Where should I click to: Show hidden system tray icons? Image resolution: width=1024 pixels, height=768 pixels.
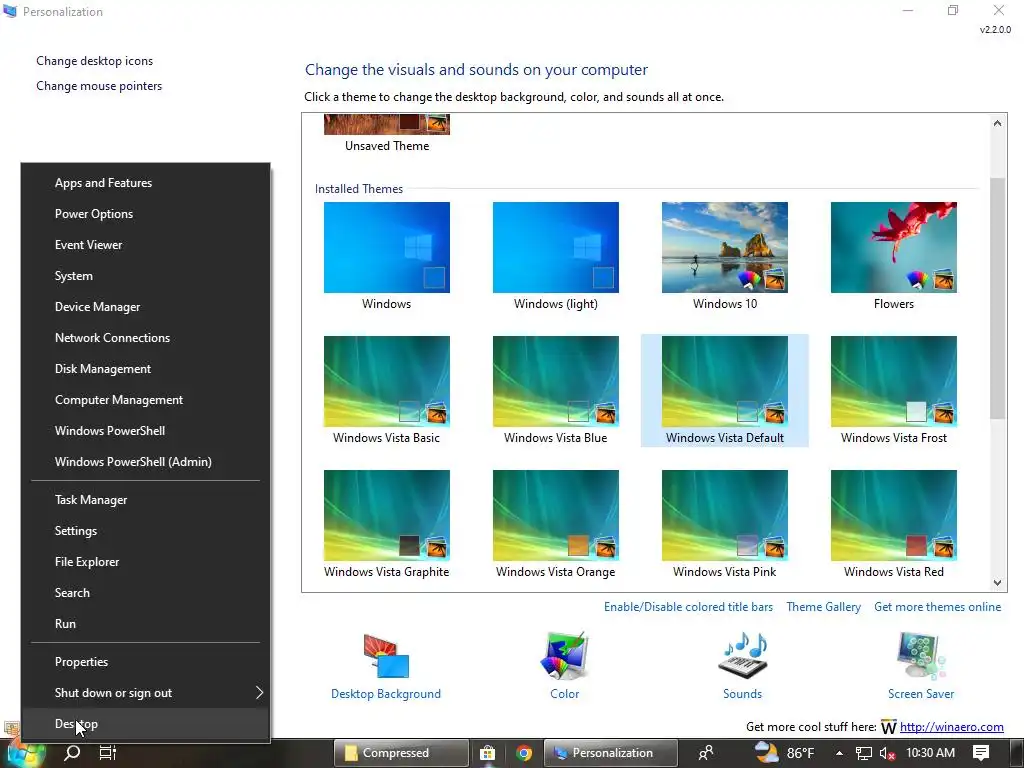(x=839, y=753)
